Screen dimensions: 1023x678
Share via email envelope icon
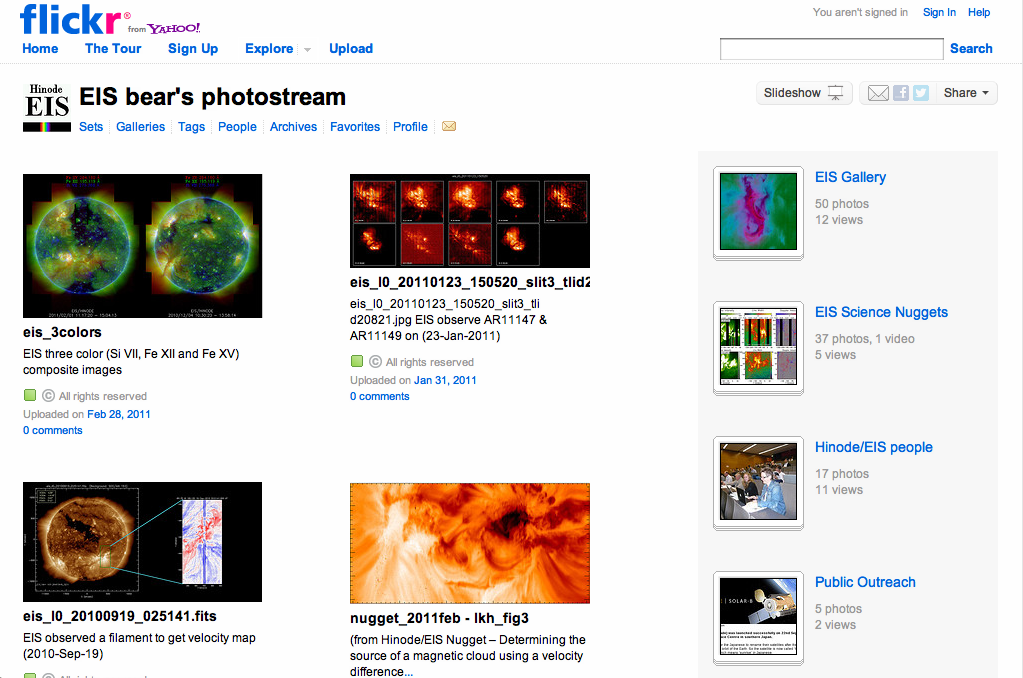point(877,93)
